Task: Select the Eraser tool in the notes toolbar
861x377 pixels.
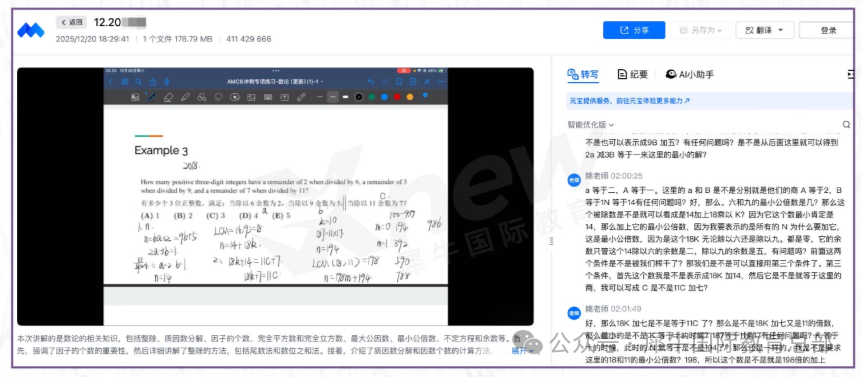Action: pyautogui.click(x=168, y=97)
